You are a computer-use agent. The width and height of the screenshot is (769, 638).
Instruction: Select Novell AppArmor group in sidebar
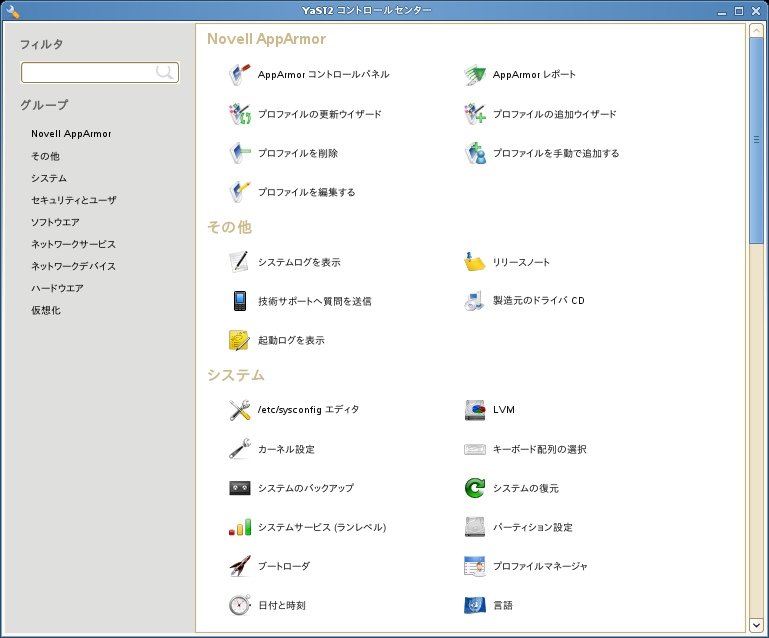point(71,133)
